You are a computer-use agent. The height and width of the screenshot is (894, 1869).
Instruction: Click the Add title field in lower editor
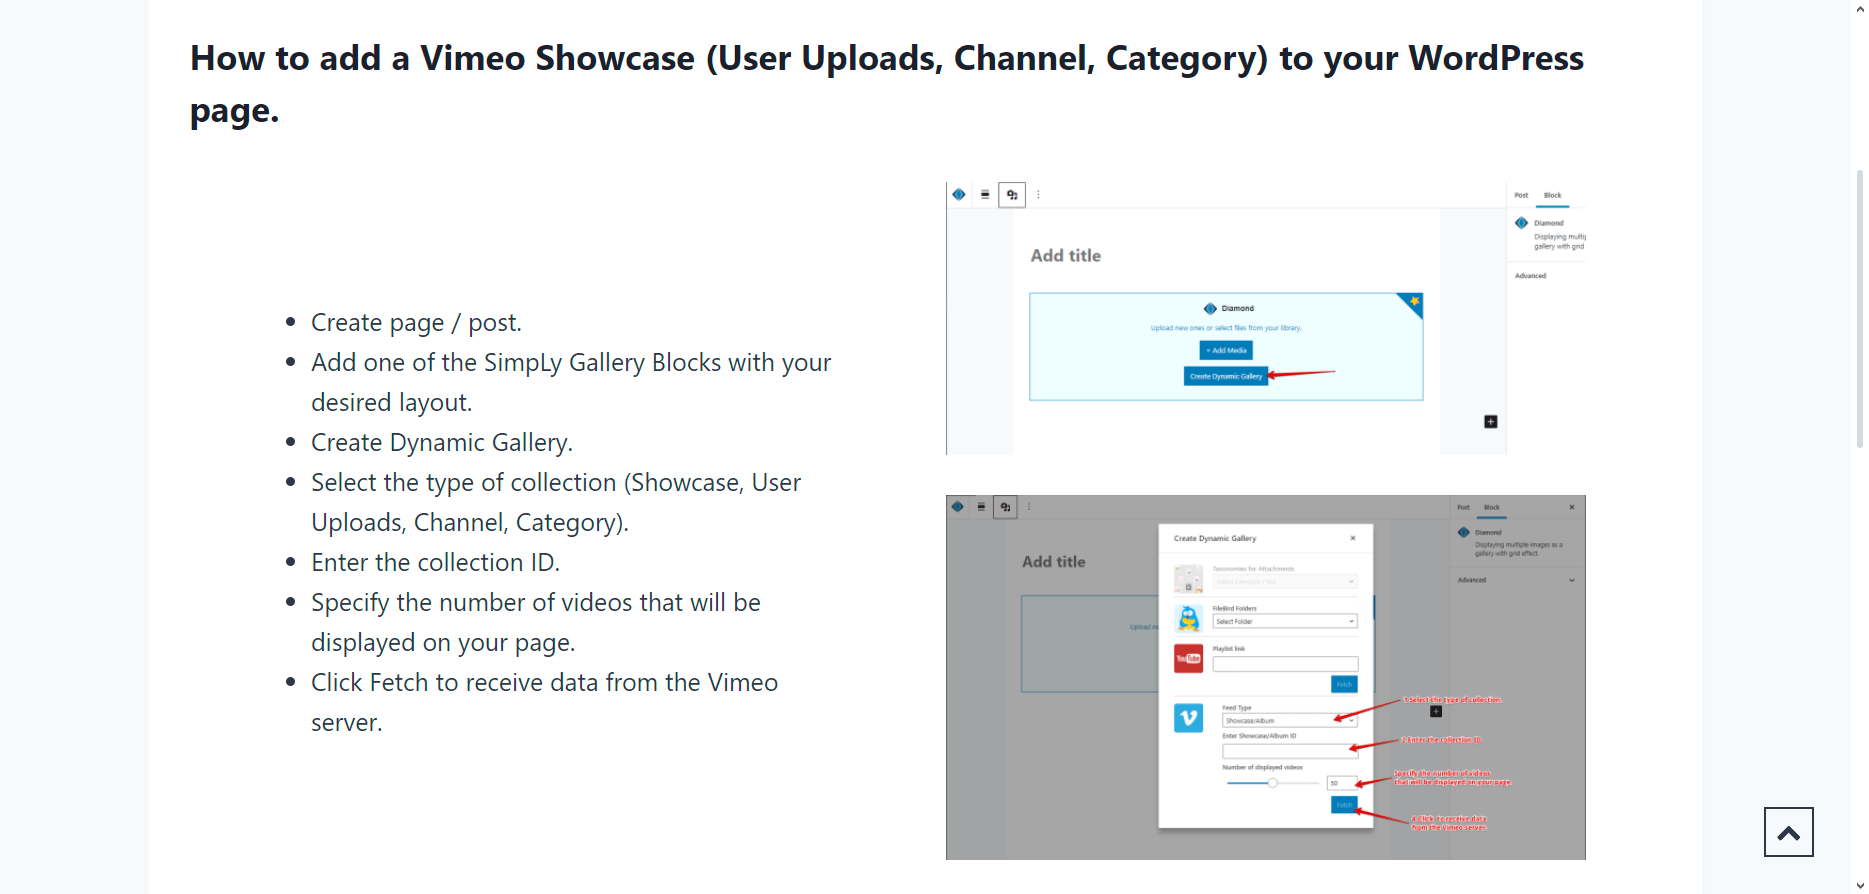click(x=1054, y=562)
